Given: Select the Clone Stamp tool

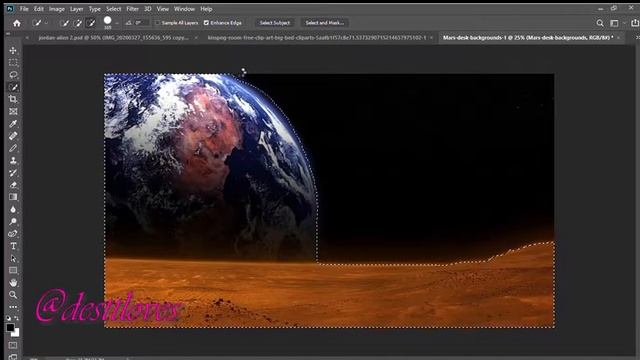Looking at the screenshot, I should 13,160.
